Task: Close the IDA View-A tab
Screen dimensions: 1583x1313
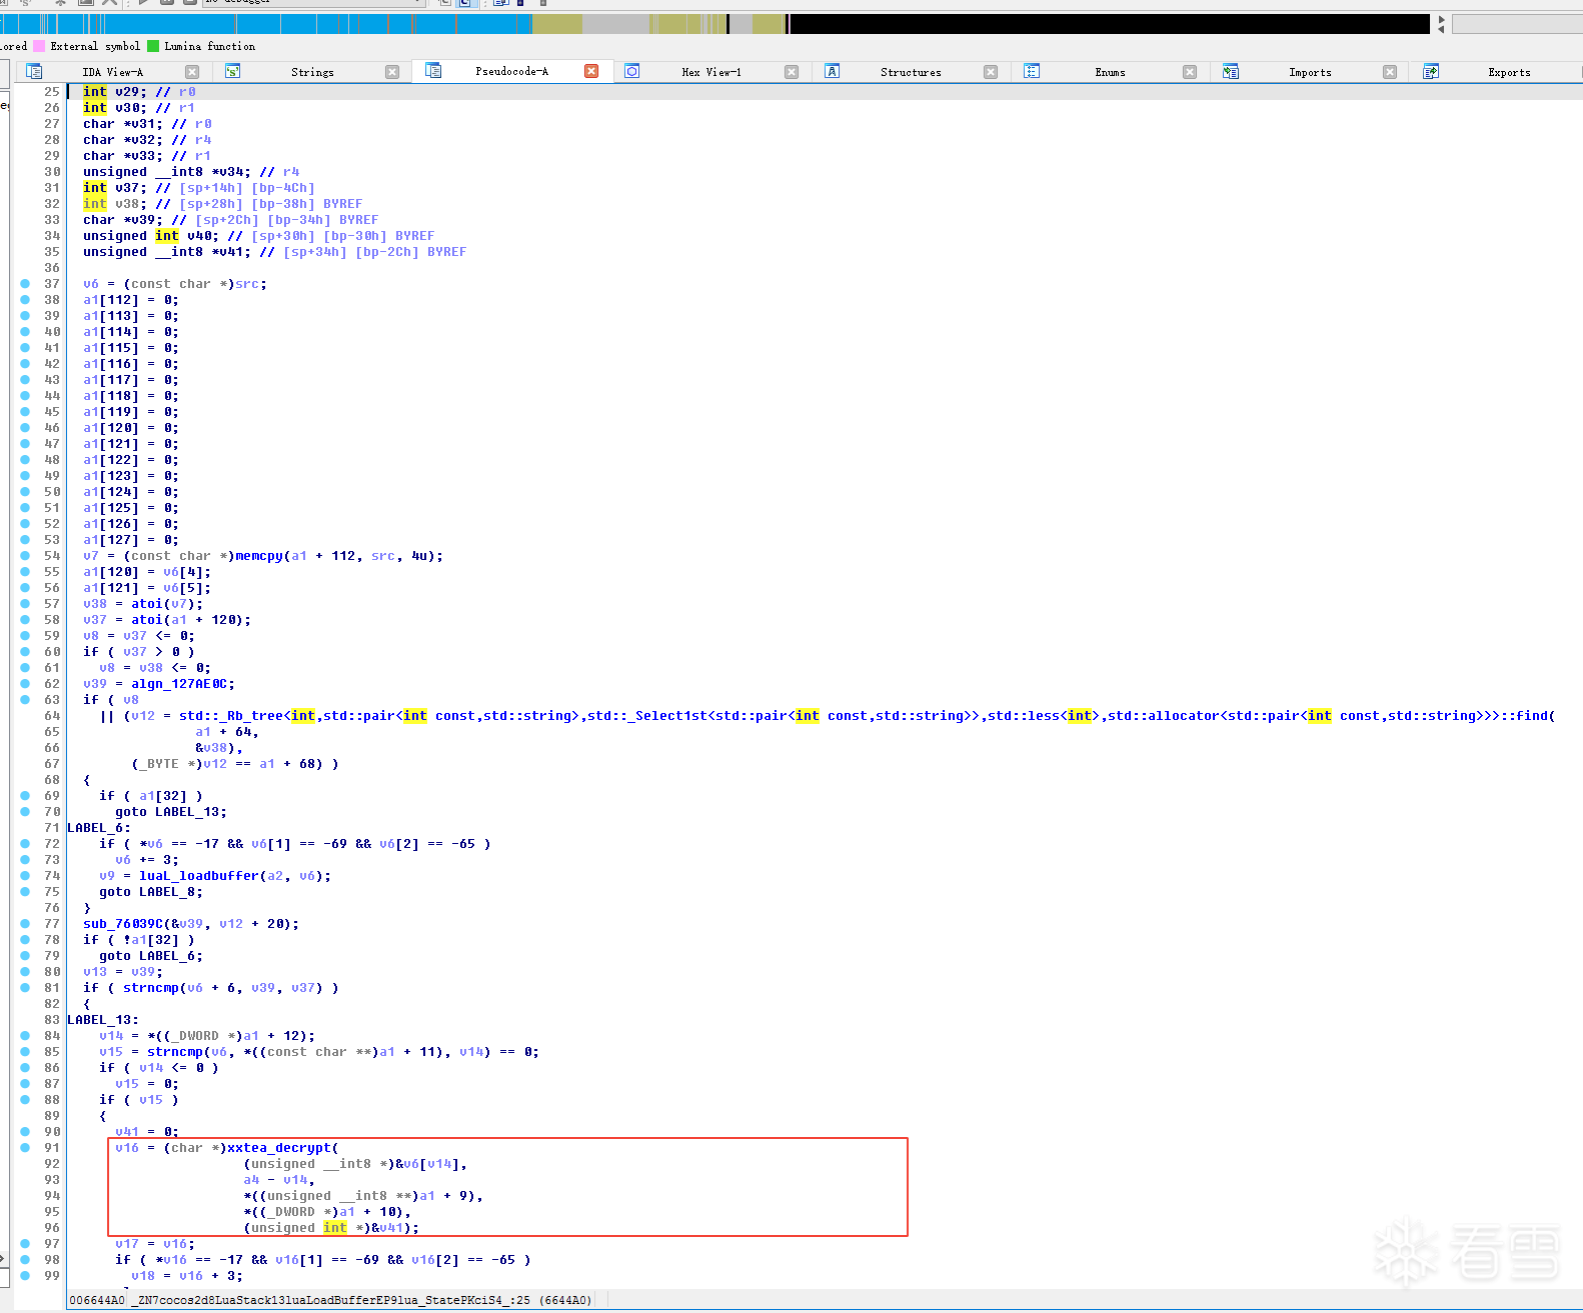Action: (x=192, y=72)
